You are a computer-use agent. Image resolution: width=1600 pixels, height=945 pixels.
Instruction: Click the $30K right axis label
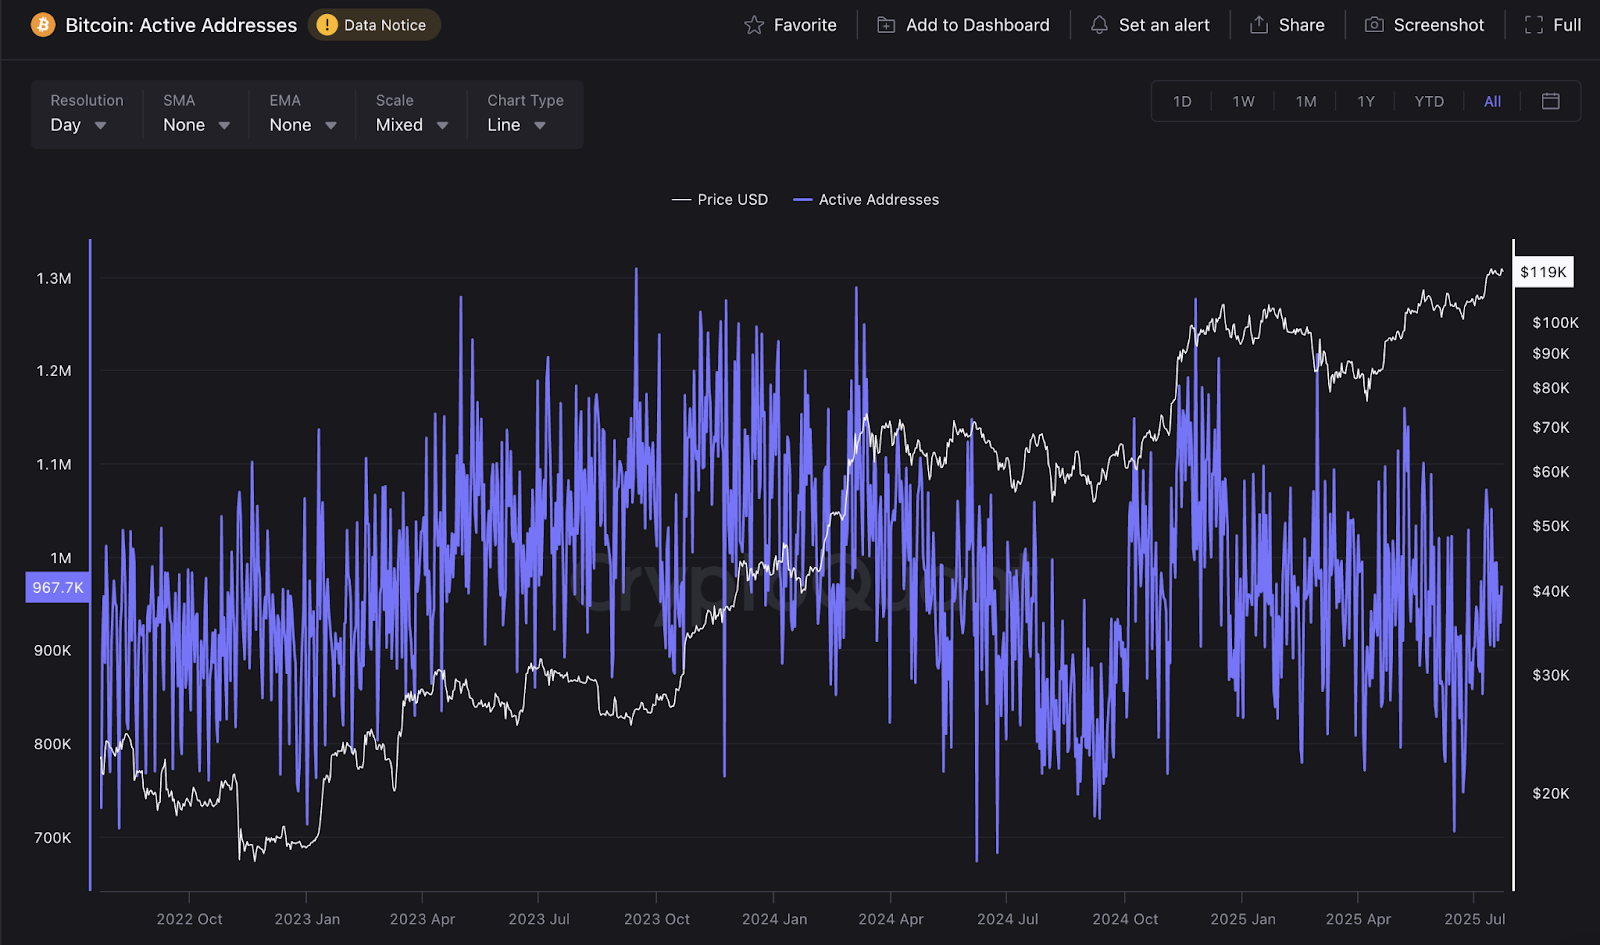[1551, 675]
